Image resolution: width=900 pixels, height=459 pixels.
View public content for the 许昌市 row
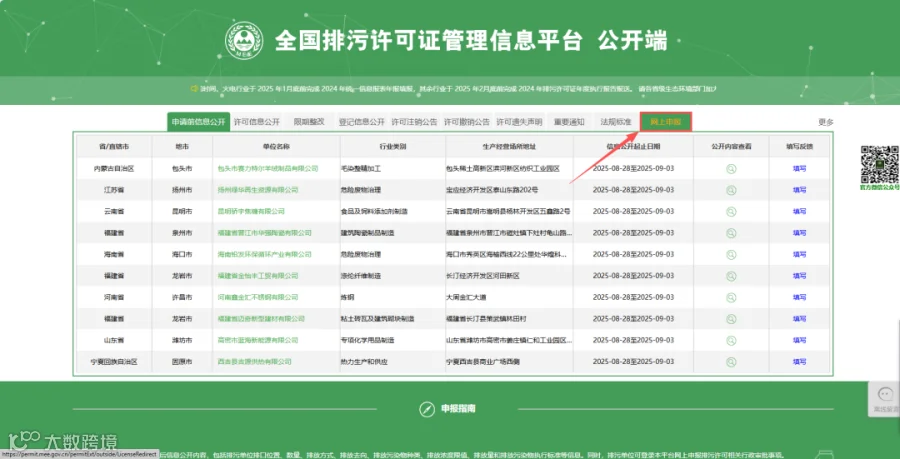tap(731, 297)
